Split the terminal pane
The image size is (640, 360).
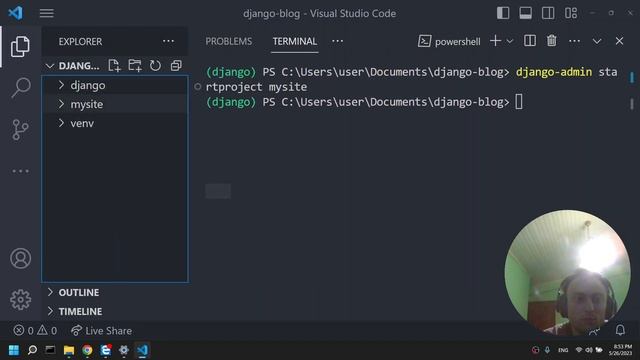point(530,41)
